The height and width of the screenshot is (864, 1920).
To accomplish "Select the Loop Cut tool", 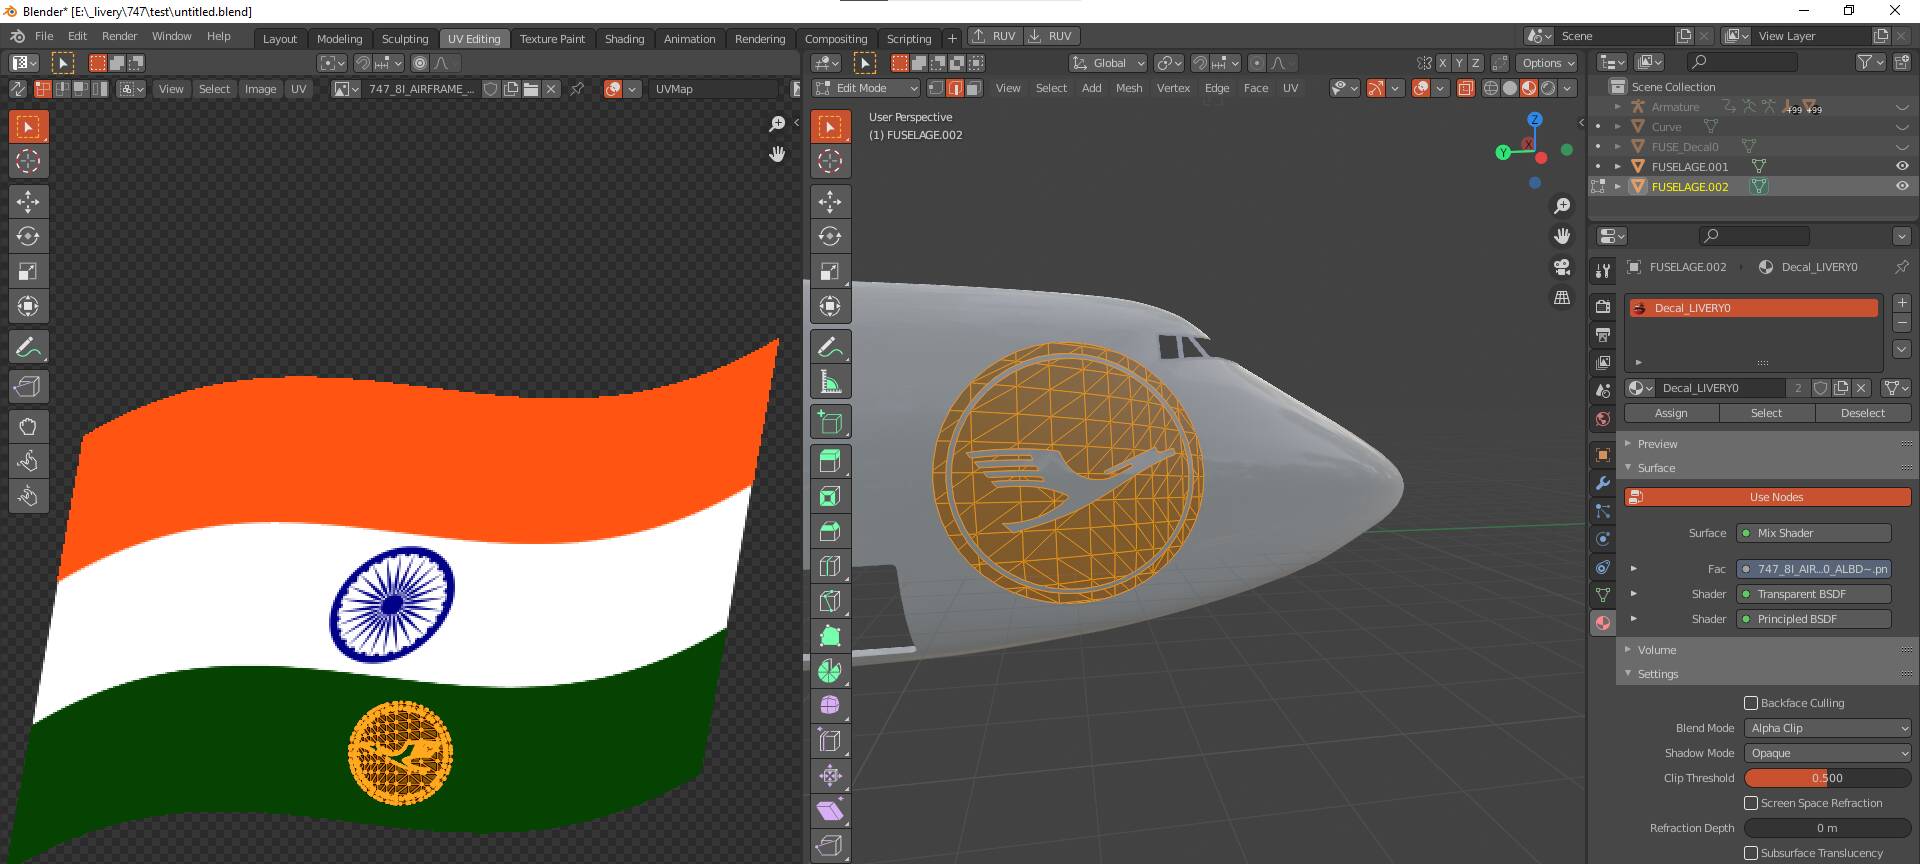I will pos(830,566).
